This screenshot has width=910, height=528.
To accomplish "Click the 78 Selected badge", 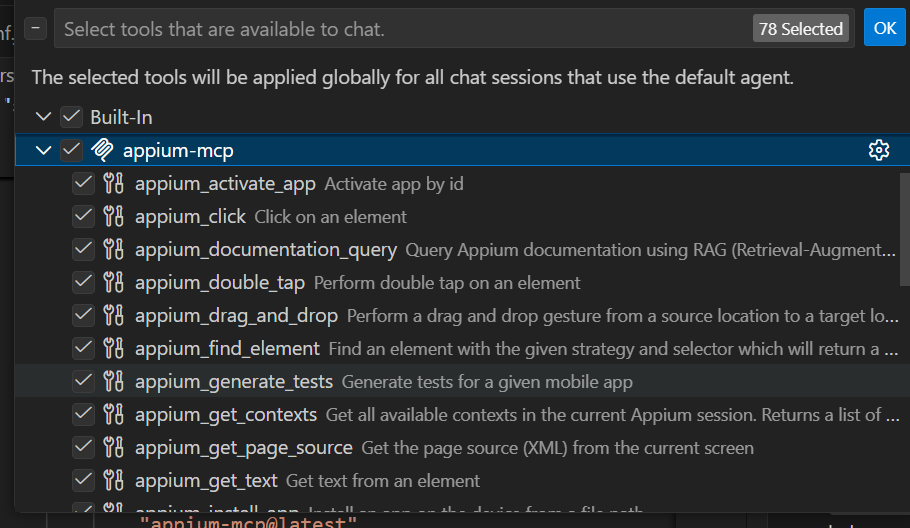I will [800, 29].
